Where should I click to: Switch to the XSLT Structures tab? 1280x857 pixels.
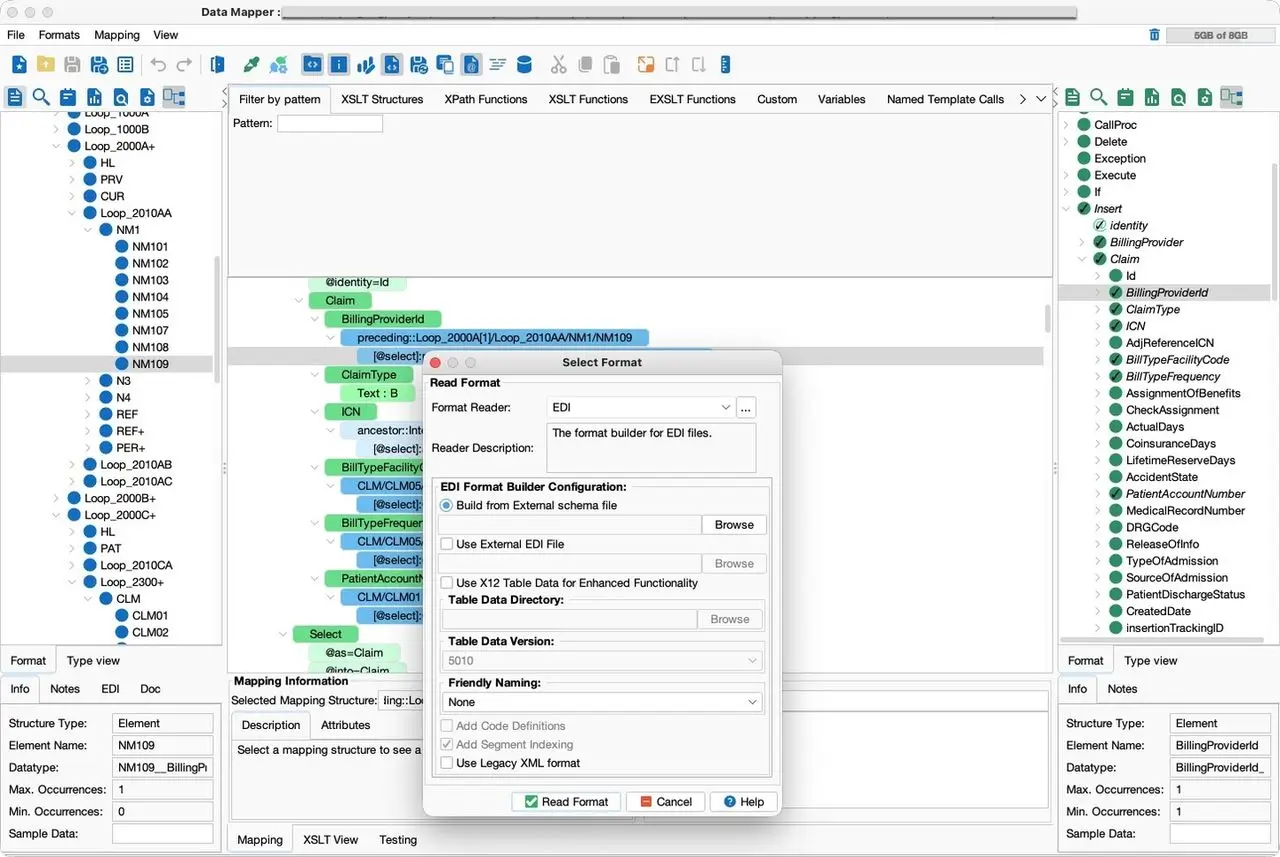pyautogui.click(x=382, y=99)
